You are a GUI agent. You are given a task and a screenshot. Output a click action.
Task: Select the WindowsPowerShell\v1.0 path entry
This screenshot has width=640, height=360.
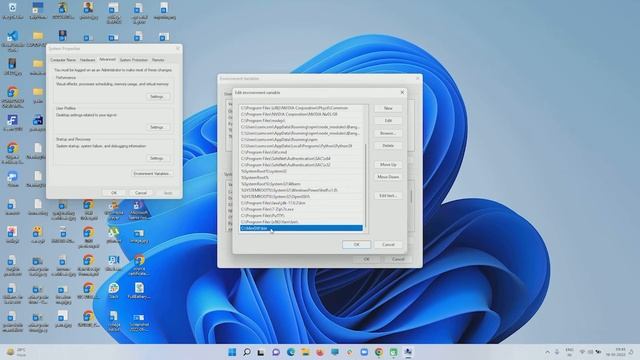(x=301, y=190)
